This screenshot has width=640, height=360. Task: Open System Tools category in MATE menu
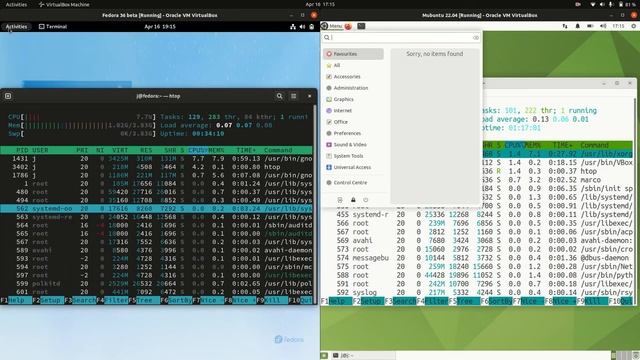pos(353,156)
